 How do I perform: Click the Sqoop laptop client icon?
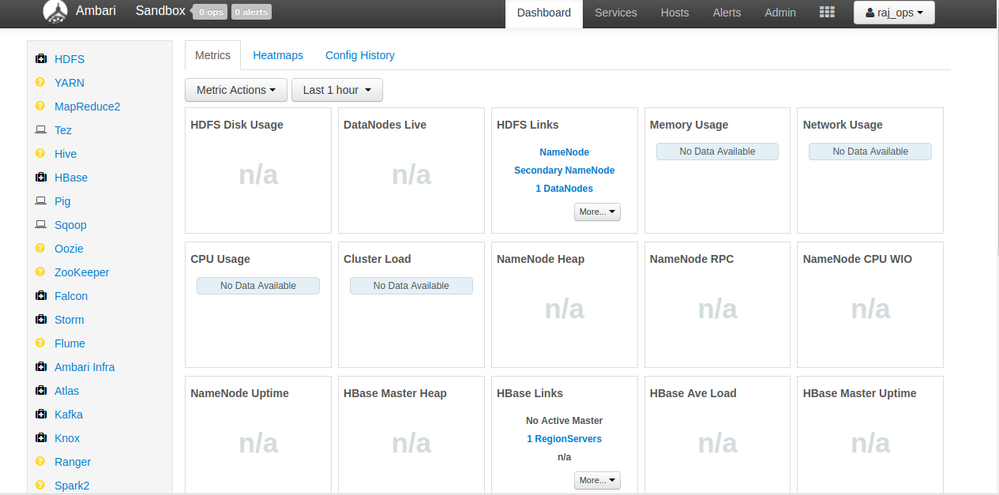coord(41,225)
